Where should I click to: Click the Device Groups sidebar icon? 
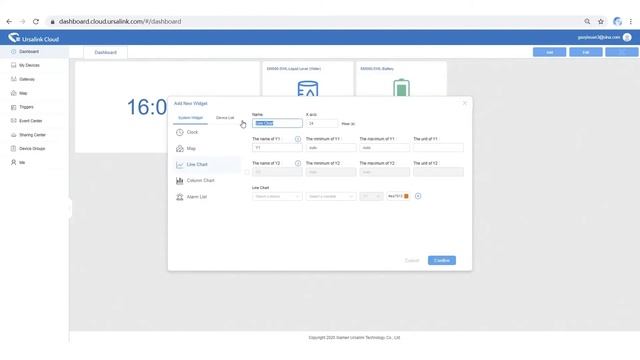[13, 149]
